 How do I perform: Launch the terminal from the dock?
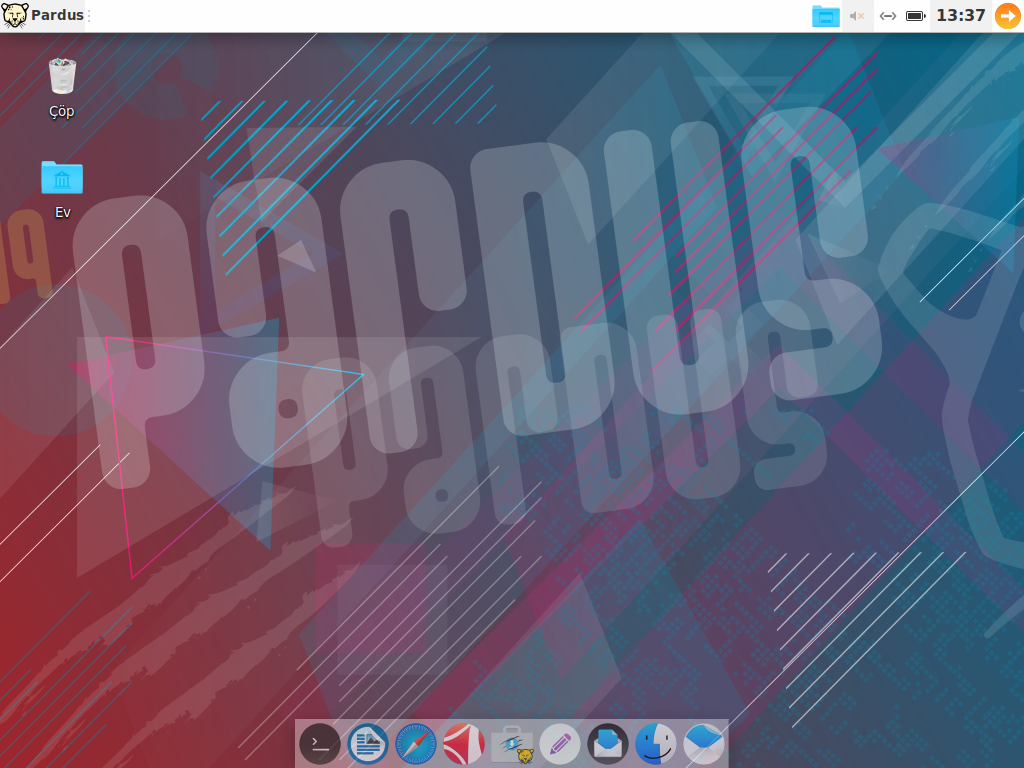point(320,744)
